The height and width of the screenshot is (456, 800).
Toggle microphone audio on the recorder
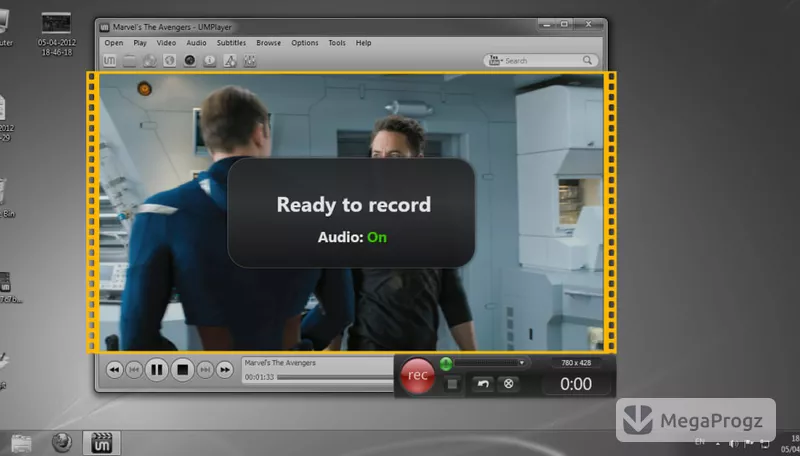446,363
